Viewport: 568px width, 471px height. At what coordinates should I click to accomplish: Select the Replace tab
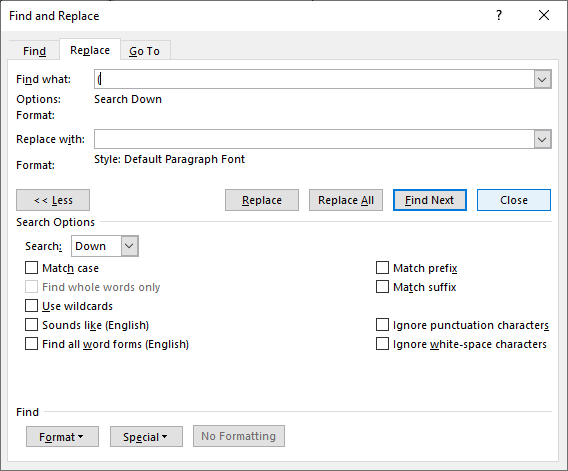[x=90, y=50]
